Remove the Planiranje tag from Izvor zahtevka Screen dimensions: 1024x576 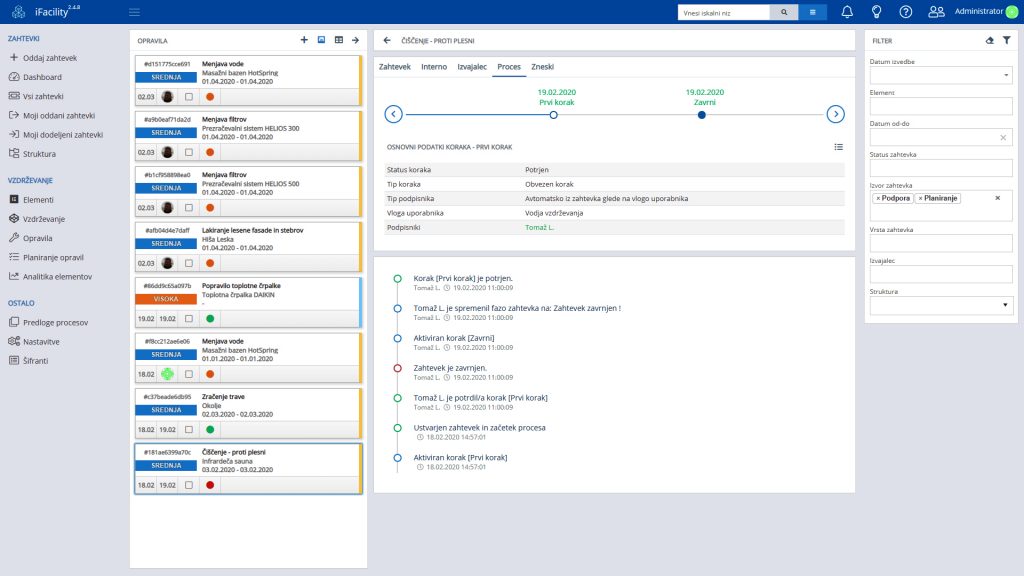[x=921, y=199]
